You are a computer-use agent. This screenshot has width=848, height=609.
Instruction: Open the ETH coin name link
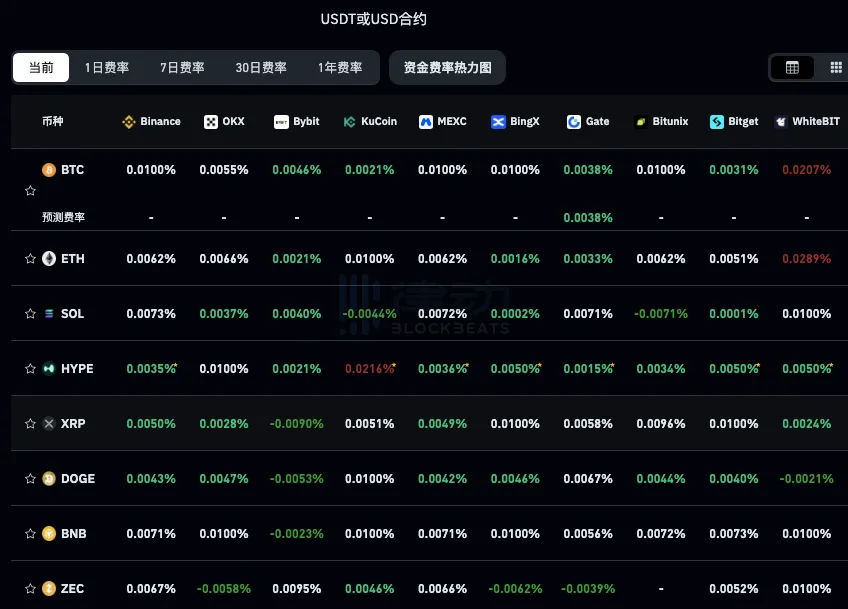pos(72,259)
